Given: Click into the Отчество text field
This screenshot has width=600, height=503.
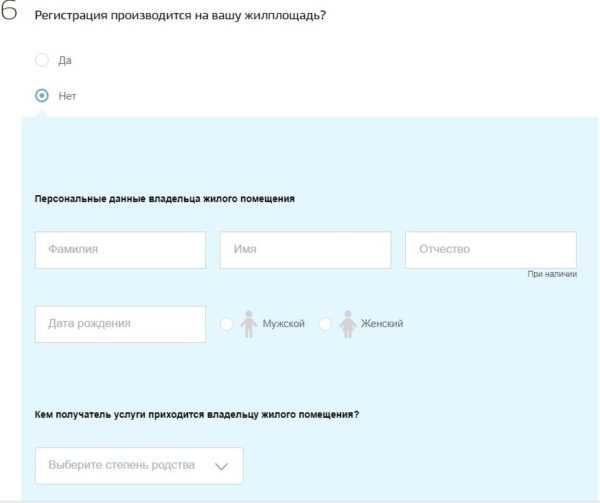Looking at the screenshot, I should pos(490,250).
